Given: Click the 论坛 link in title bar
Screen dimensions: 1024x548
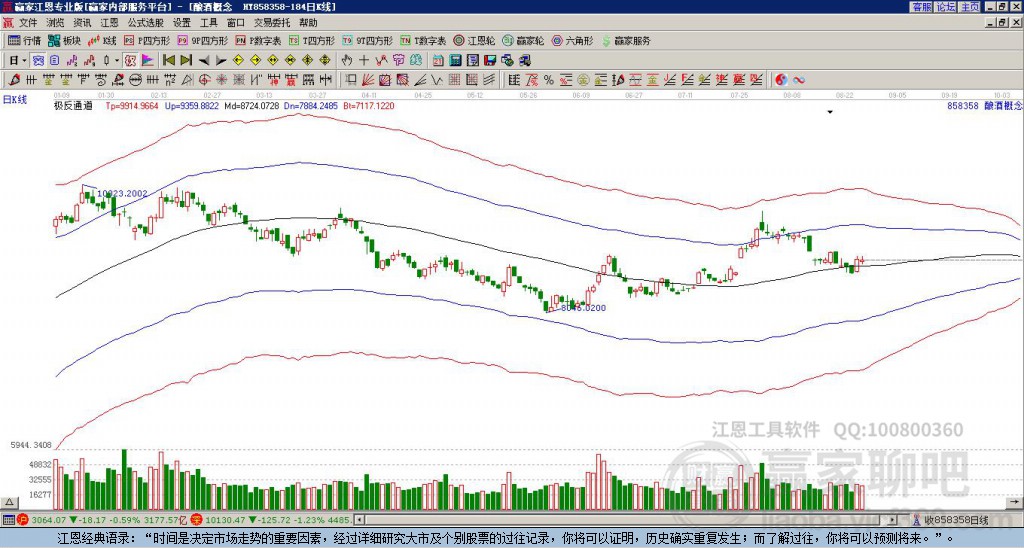Looking at the screenshot, I should click(946, 7).
